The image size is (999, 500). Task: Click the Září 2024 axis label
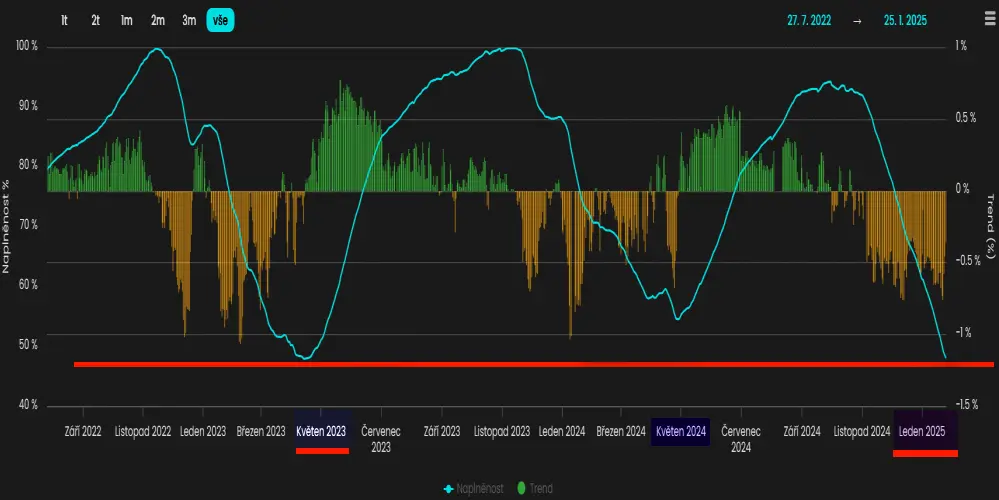click(x=802, y=432)
